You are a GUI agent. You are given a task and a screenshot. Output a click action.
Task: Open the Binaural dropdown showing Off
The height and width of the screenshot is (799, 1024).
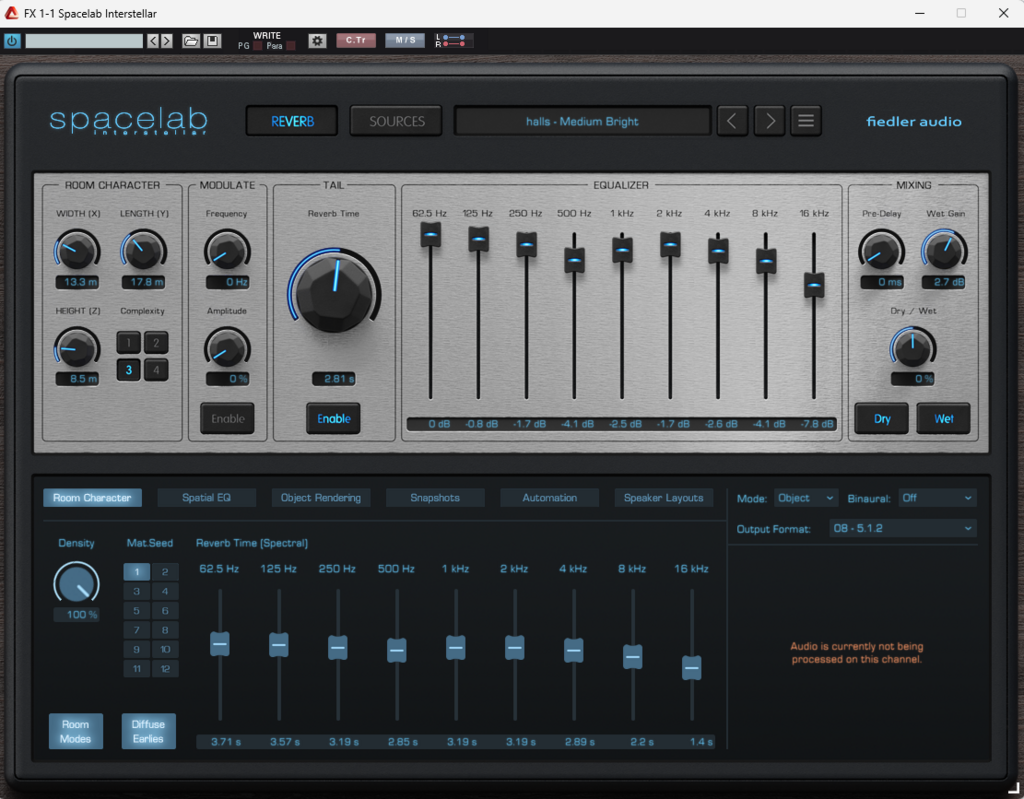click(x=938, y=498)
